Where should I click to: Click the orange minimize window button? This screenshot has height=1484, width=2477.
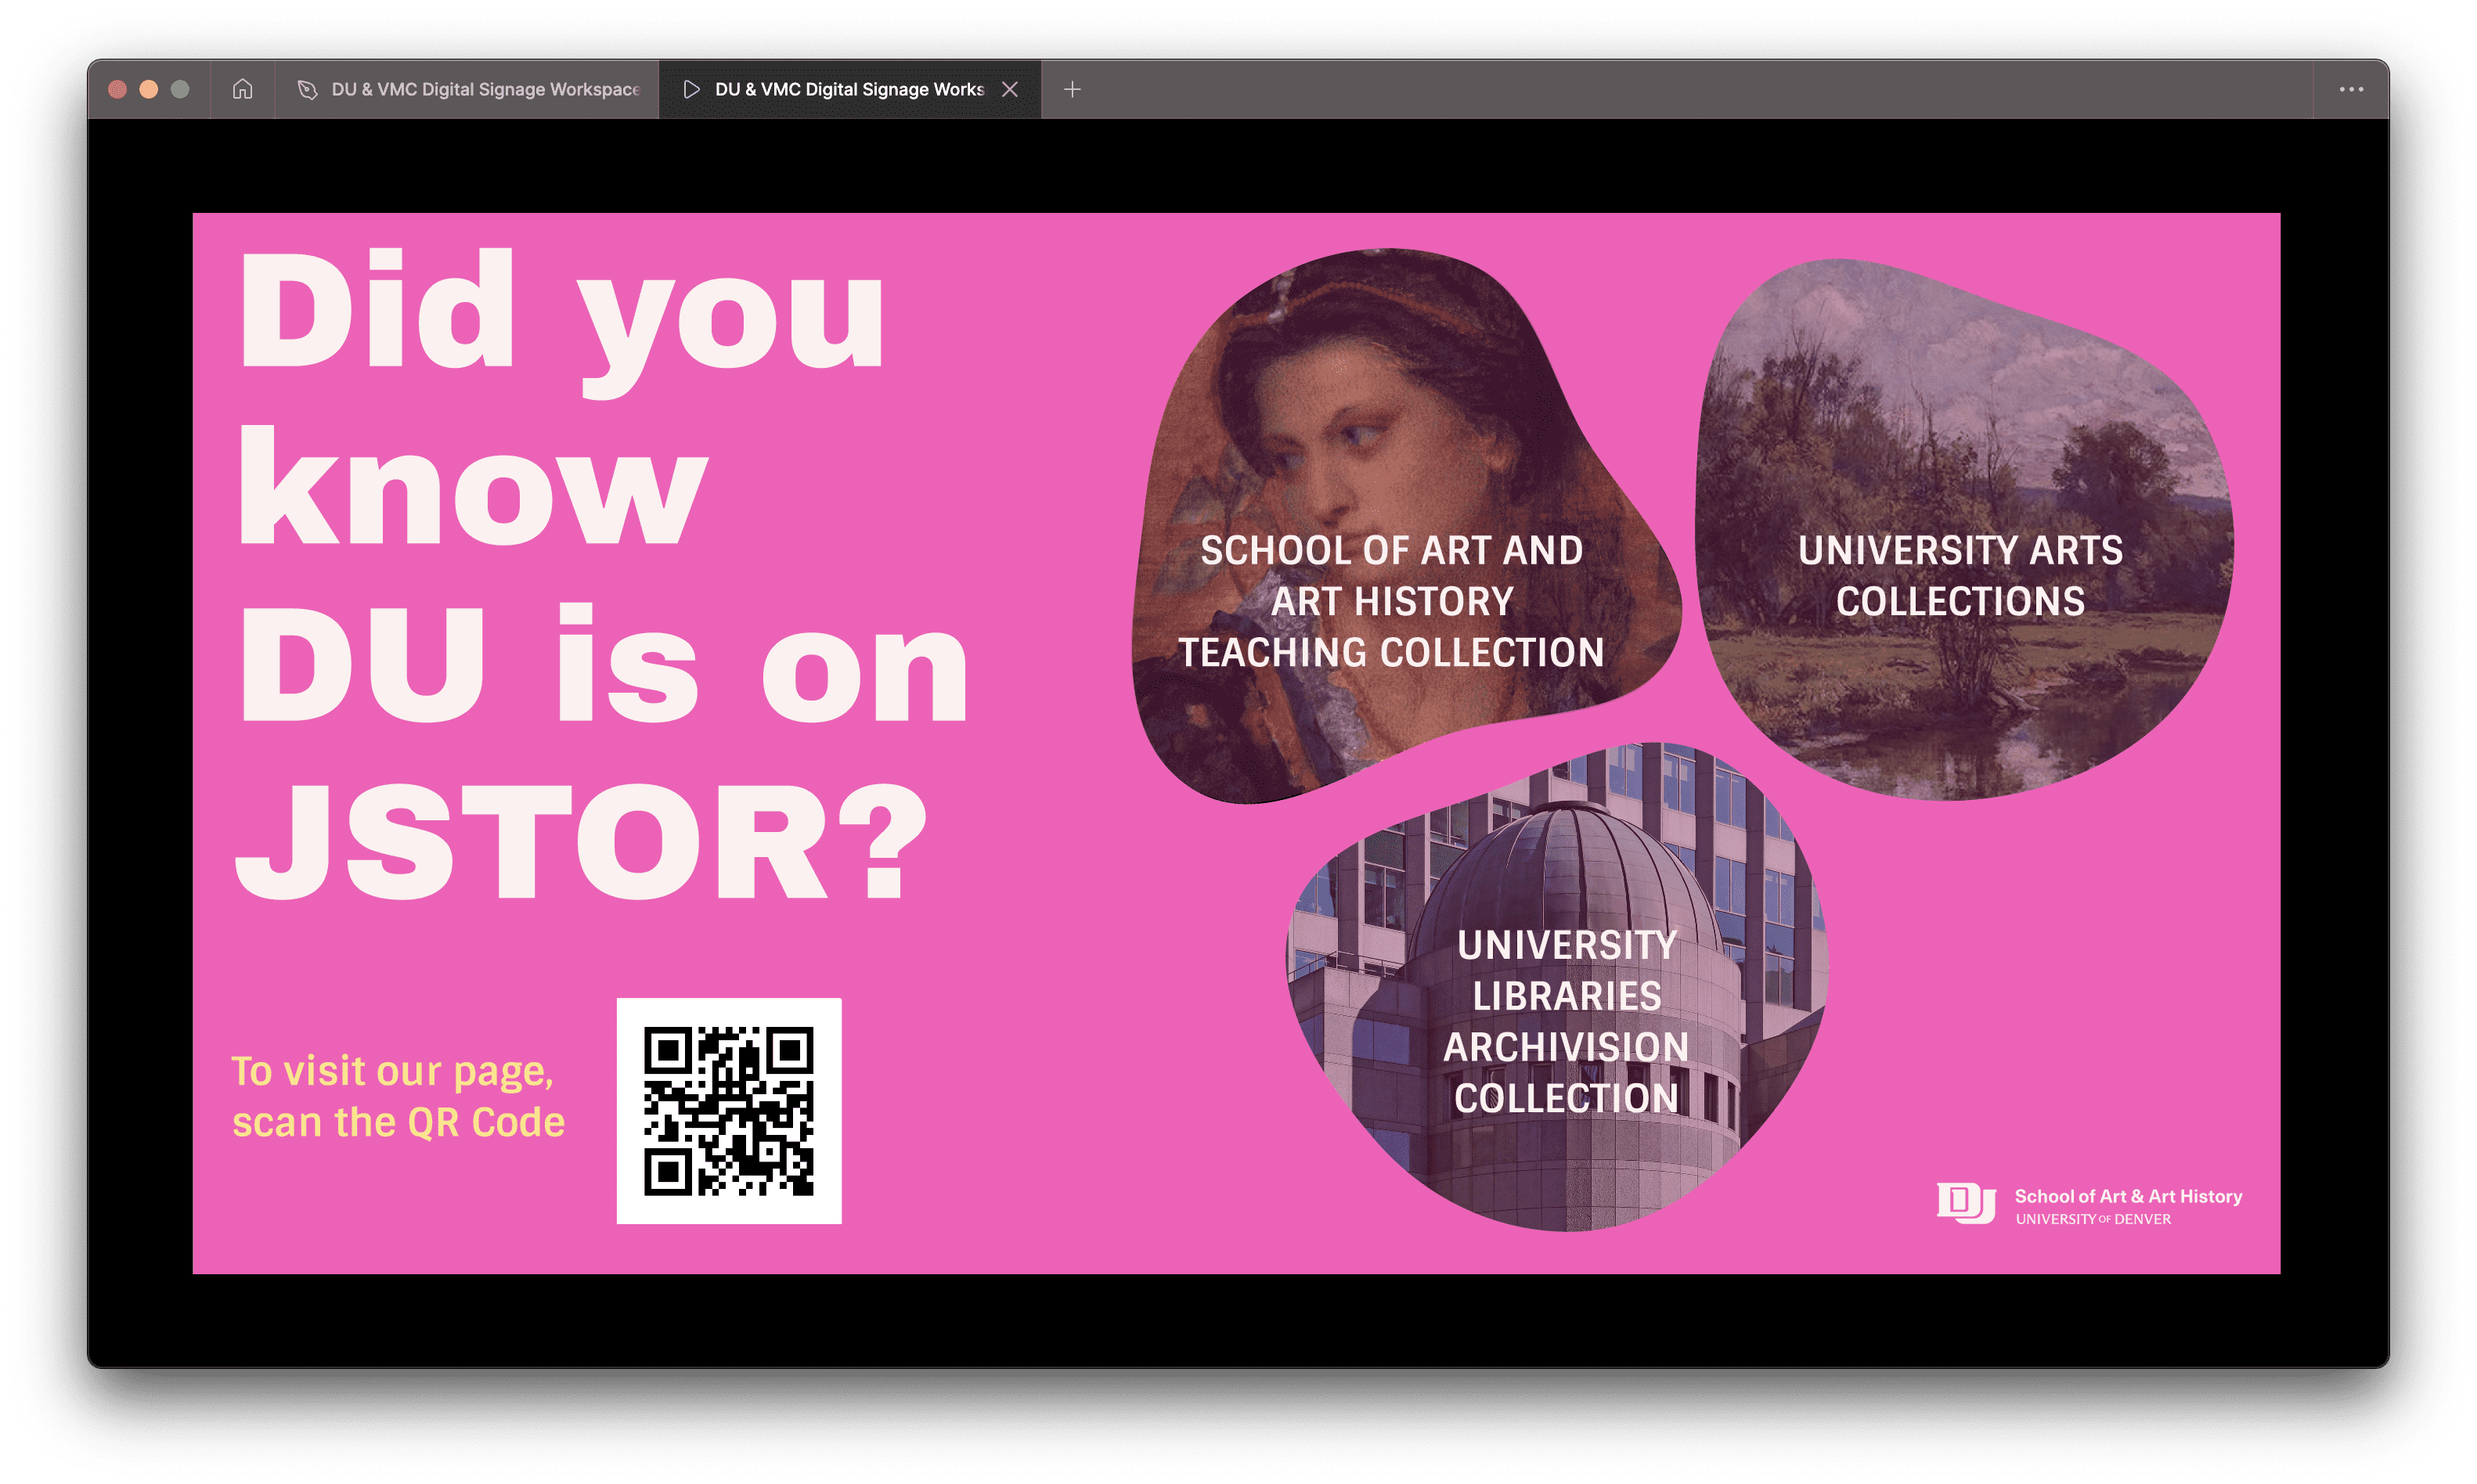click(x=149, y=89)
